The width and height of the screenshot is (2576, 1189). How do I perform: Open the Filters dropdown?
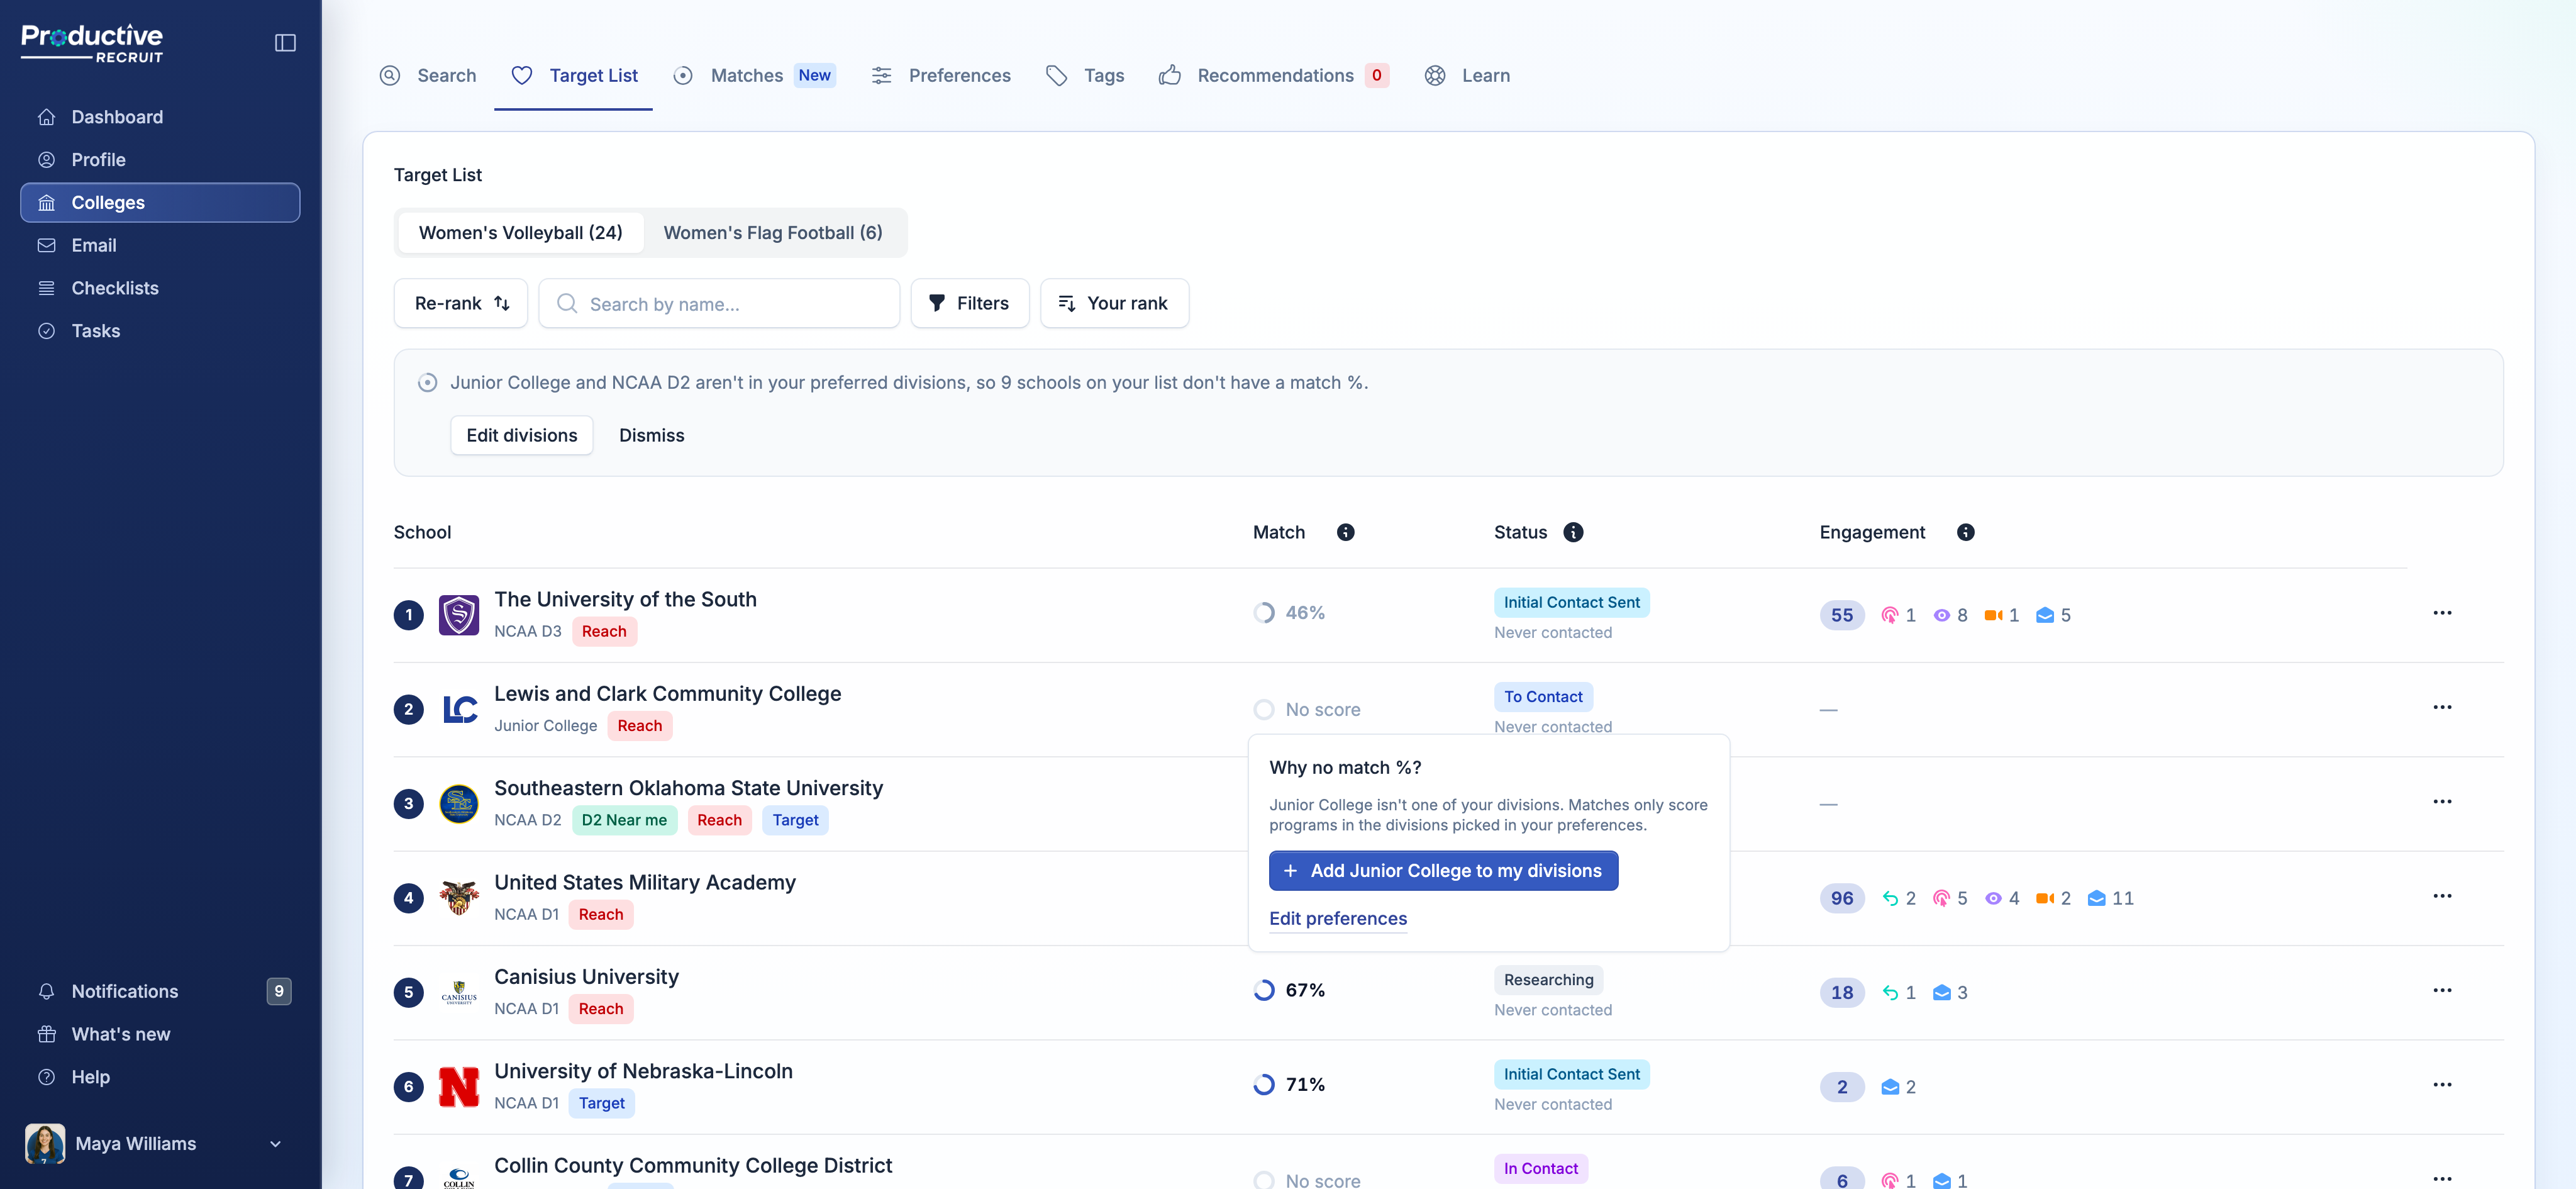pos(969,303)
